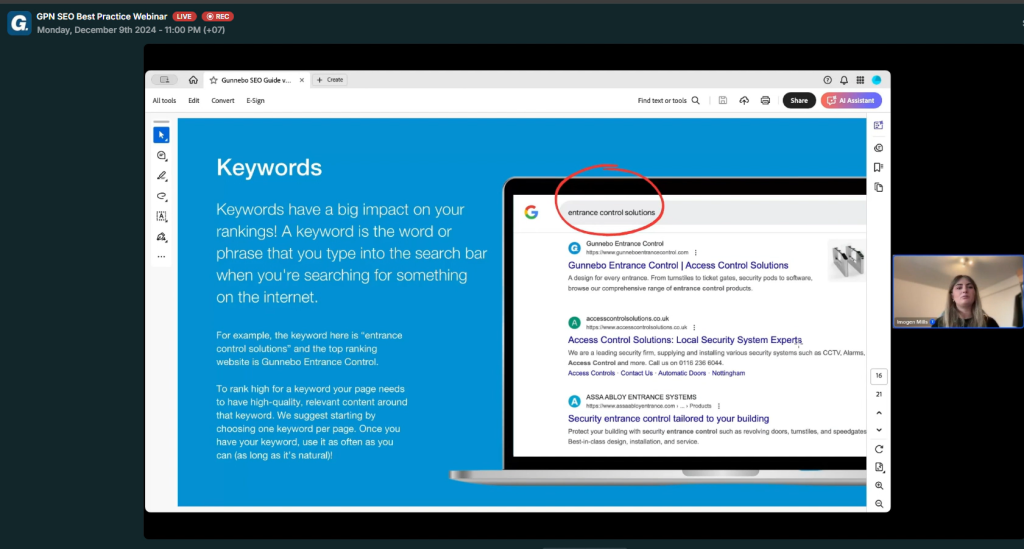The width and height of the screenshot is (1024, 549).
Task: Open the apps grid icon
Action: tap(860, 80)
